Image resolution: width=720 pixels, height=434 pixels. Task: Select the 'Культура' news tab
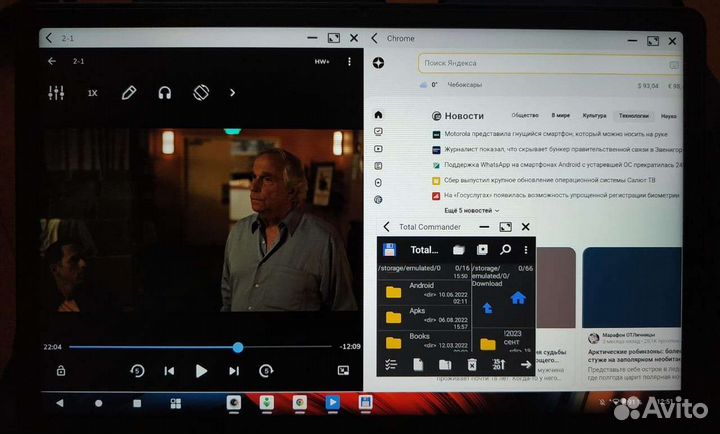point(594,116)
